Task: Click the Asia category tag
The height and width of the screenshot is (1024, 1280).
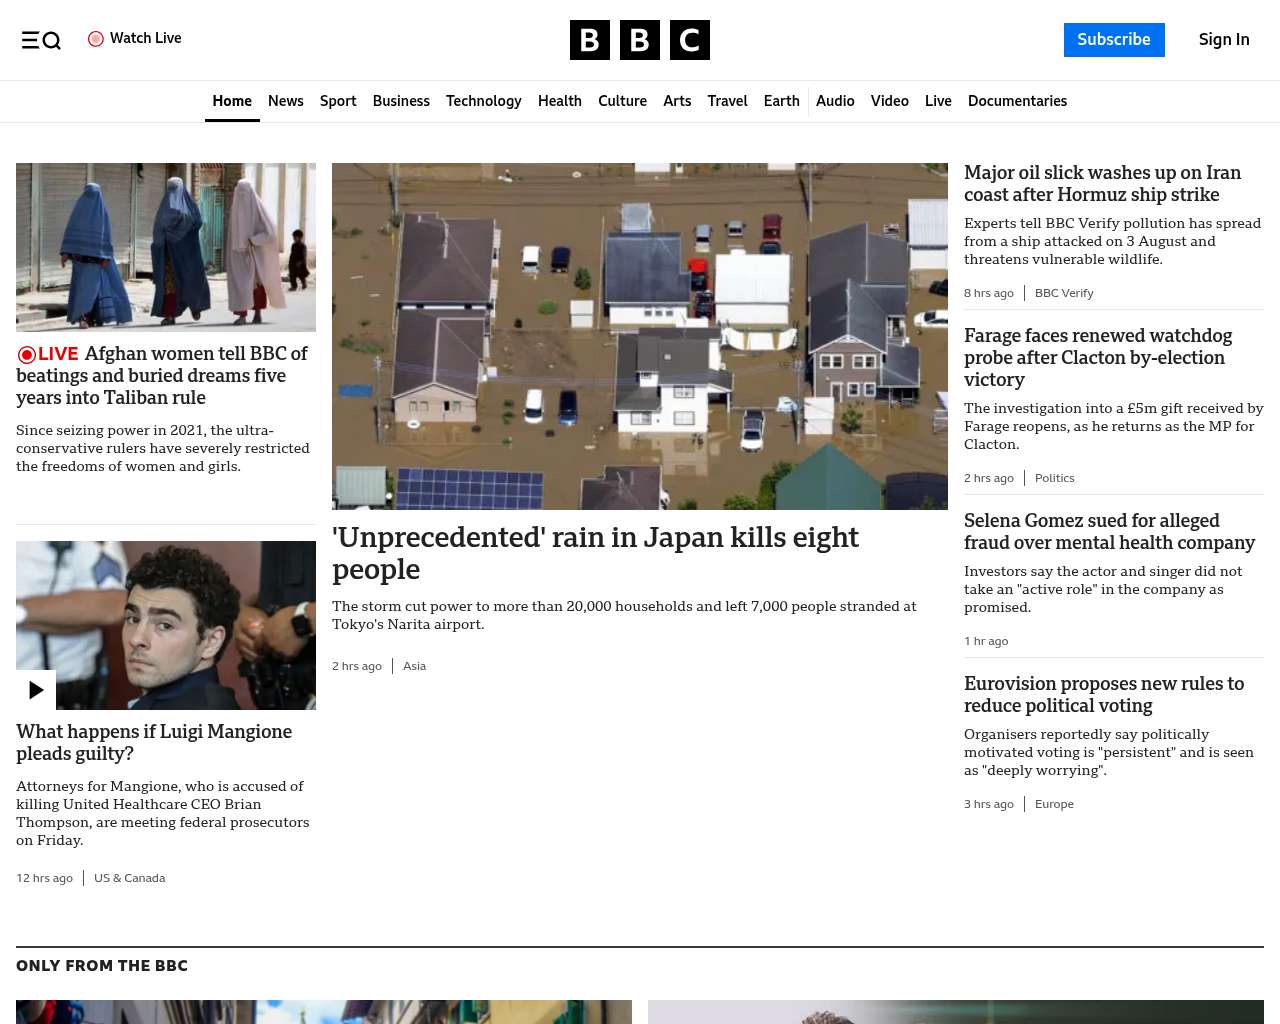Action: (414, 666)
